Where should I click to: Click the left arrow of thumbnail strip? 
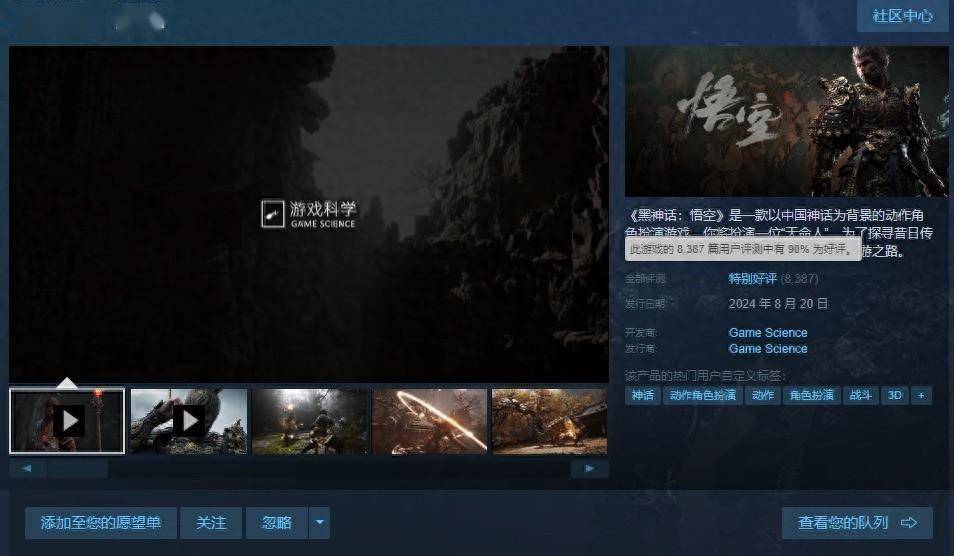point(27,468)
